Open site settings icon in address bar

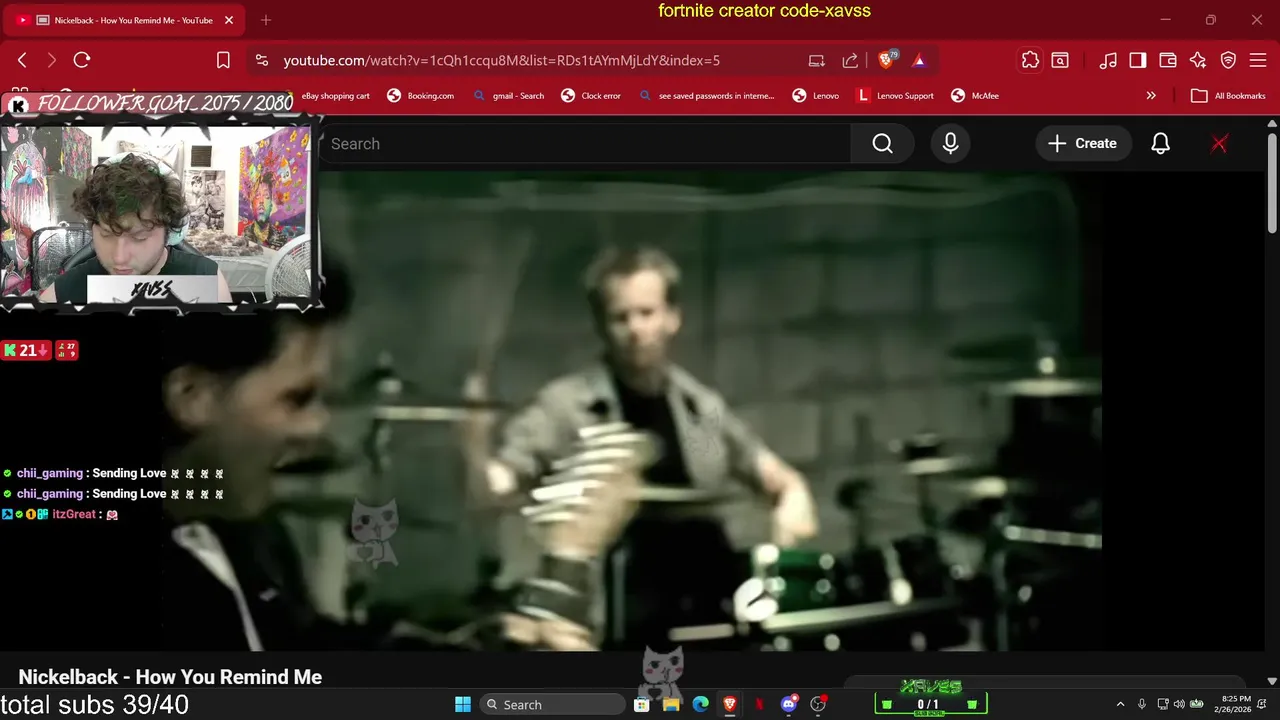click(262, 60)
